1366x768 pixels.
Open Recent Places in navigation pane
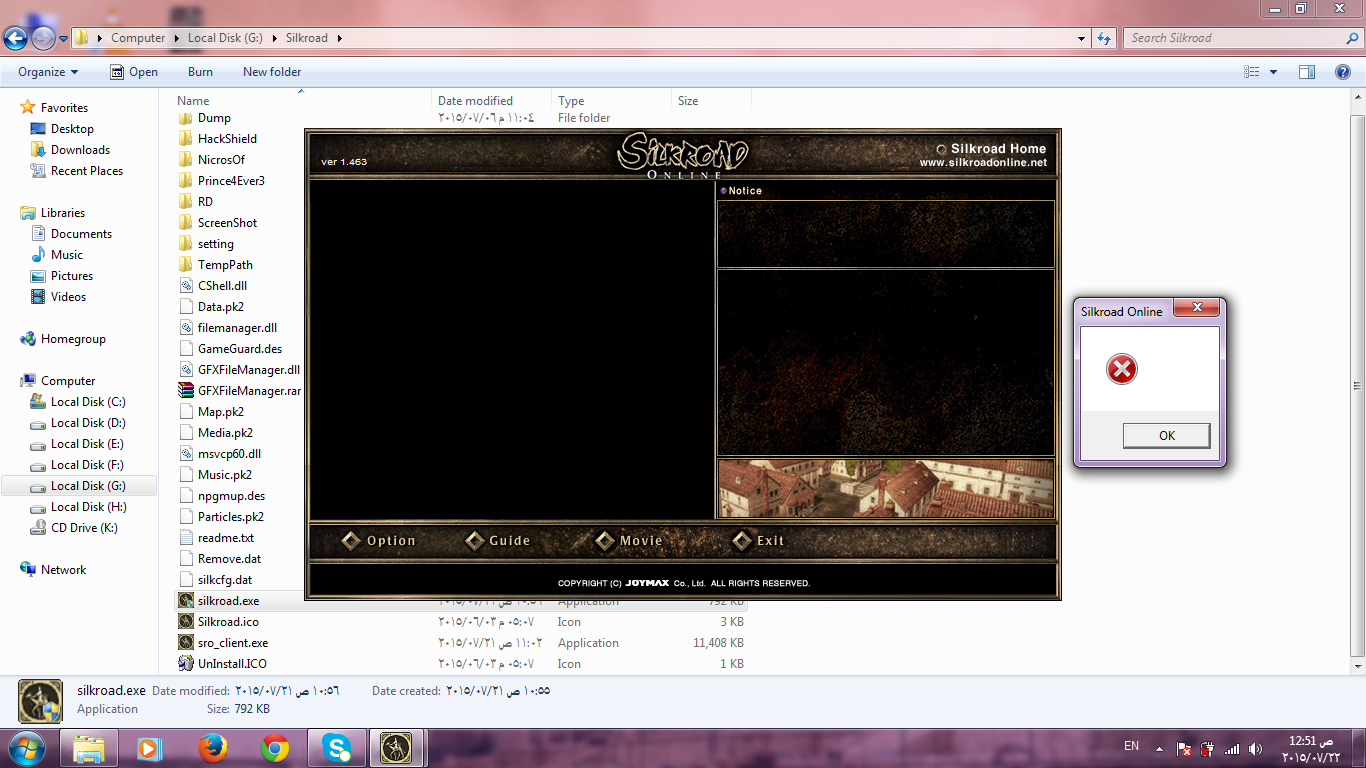(87, 171)
